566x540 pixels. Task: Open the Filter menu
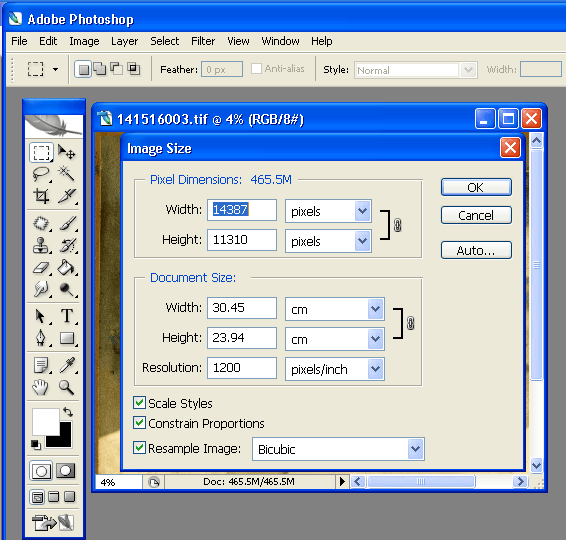pos(203,41)
